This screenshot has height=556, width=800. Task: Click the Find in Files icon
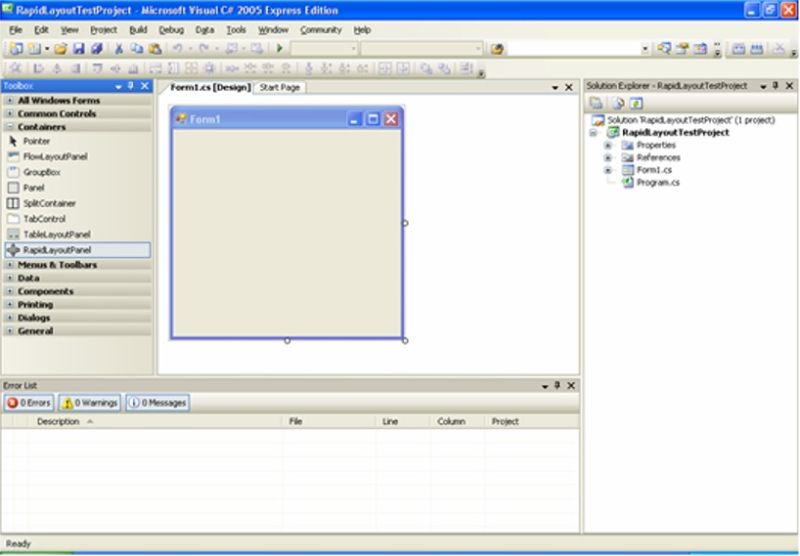click(497, 48)
